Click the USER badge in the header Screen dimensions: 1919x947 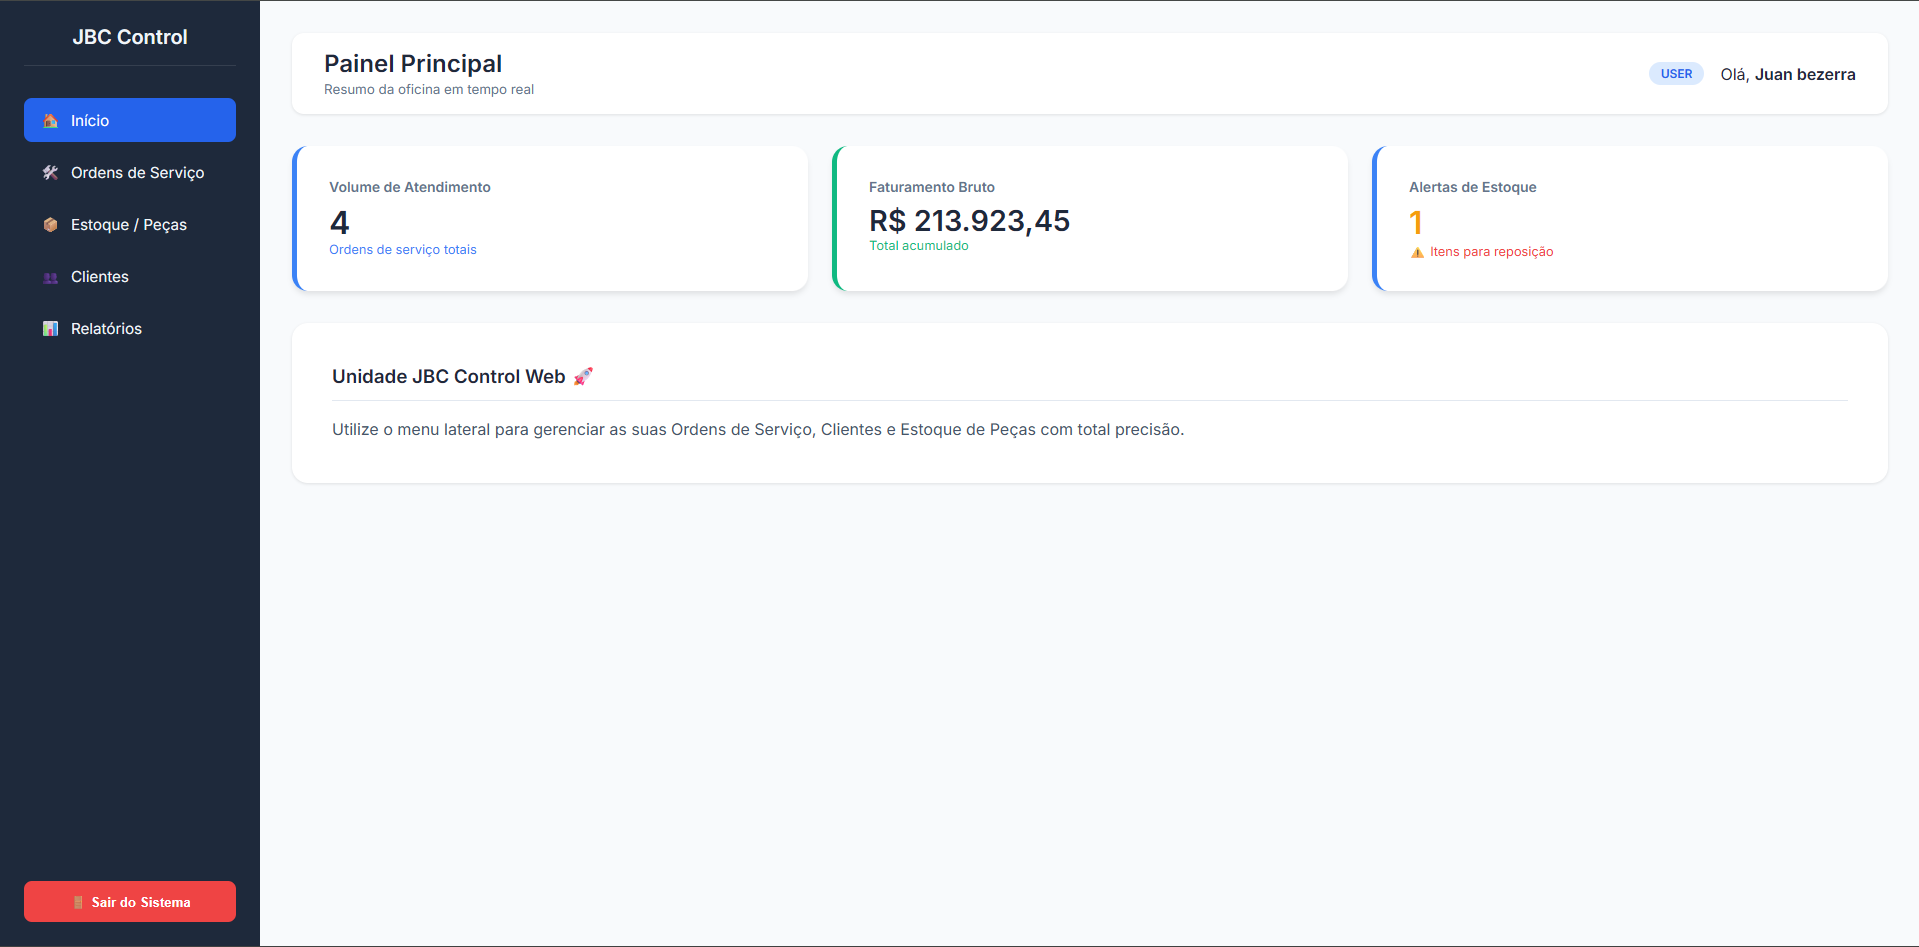click(x=1675, y=73)
